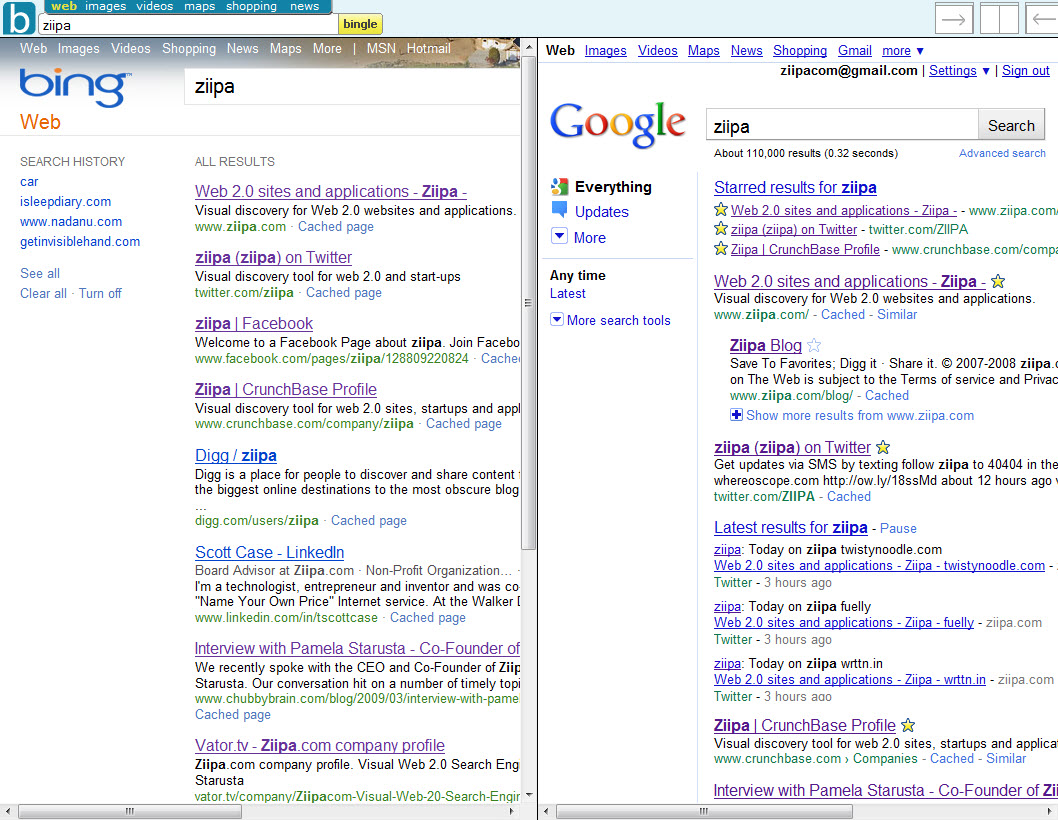This screenshot has height=820, width=1058.
Task: Open the Bing More menu
Action: (x=327, y=49)
